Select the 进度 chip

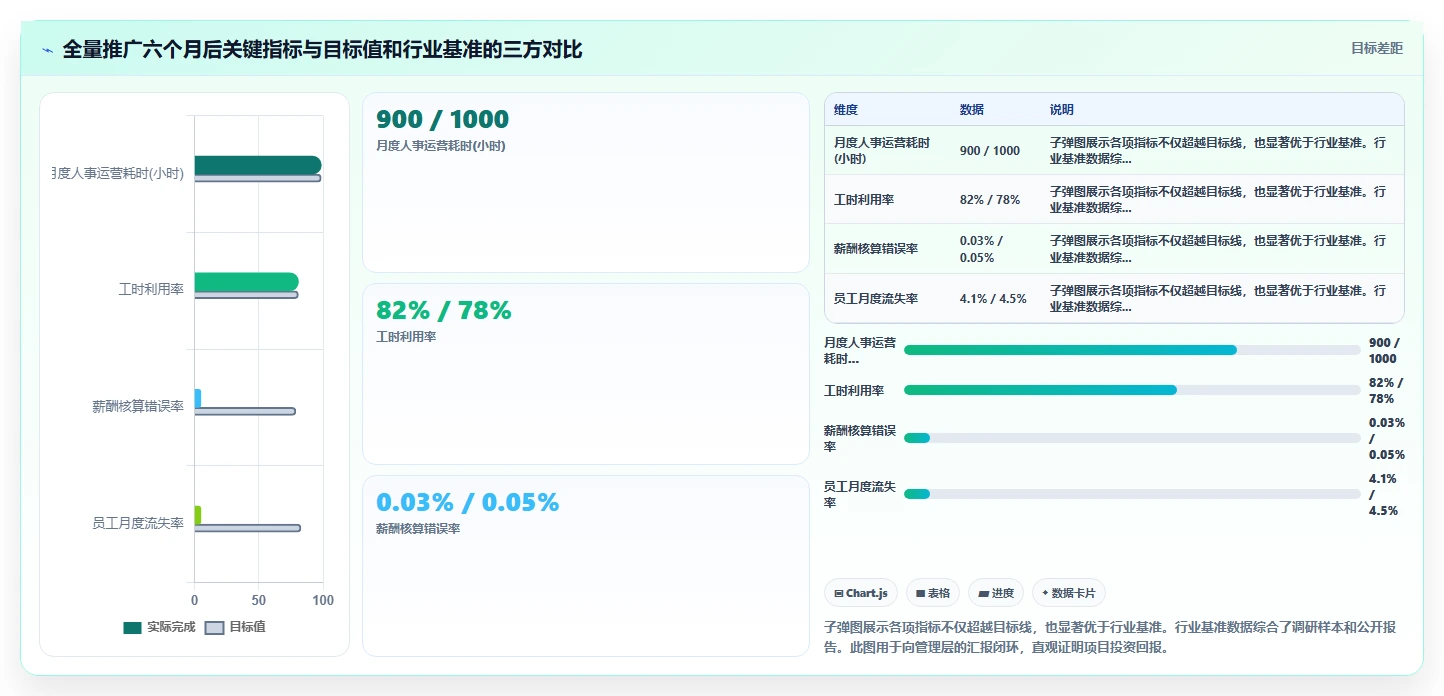[996, 593]
